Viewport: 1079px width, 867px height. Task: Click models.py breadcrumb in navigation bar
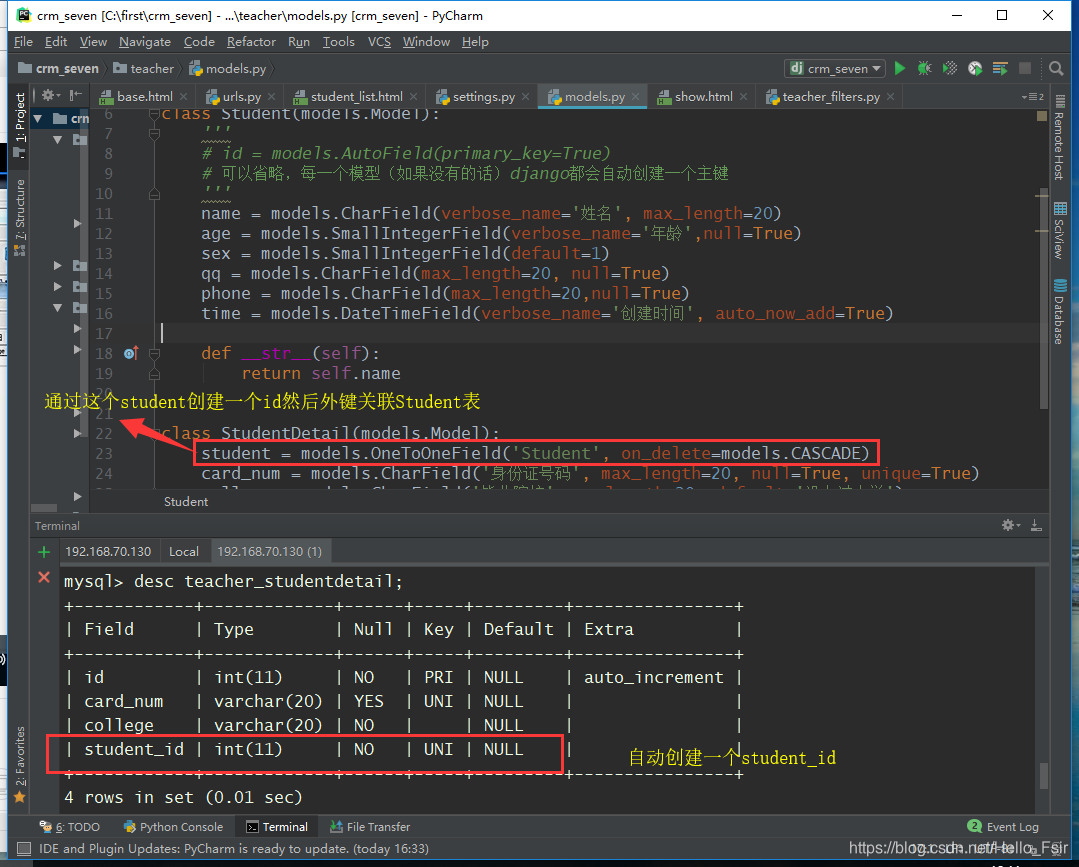(228, 69)
